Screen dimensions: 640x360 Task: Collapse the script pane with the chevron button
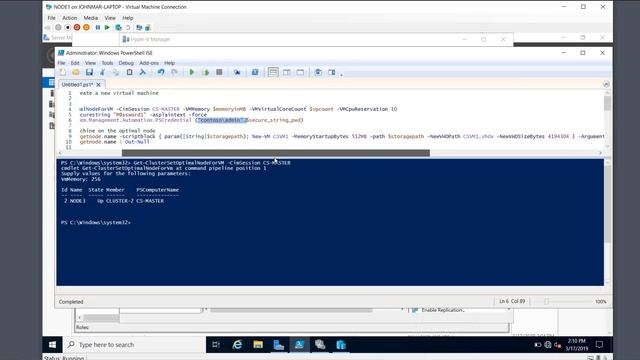[606, 84]
